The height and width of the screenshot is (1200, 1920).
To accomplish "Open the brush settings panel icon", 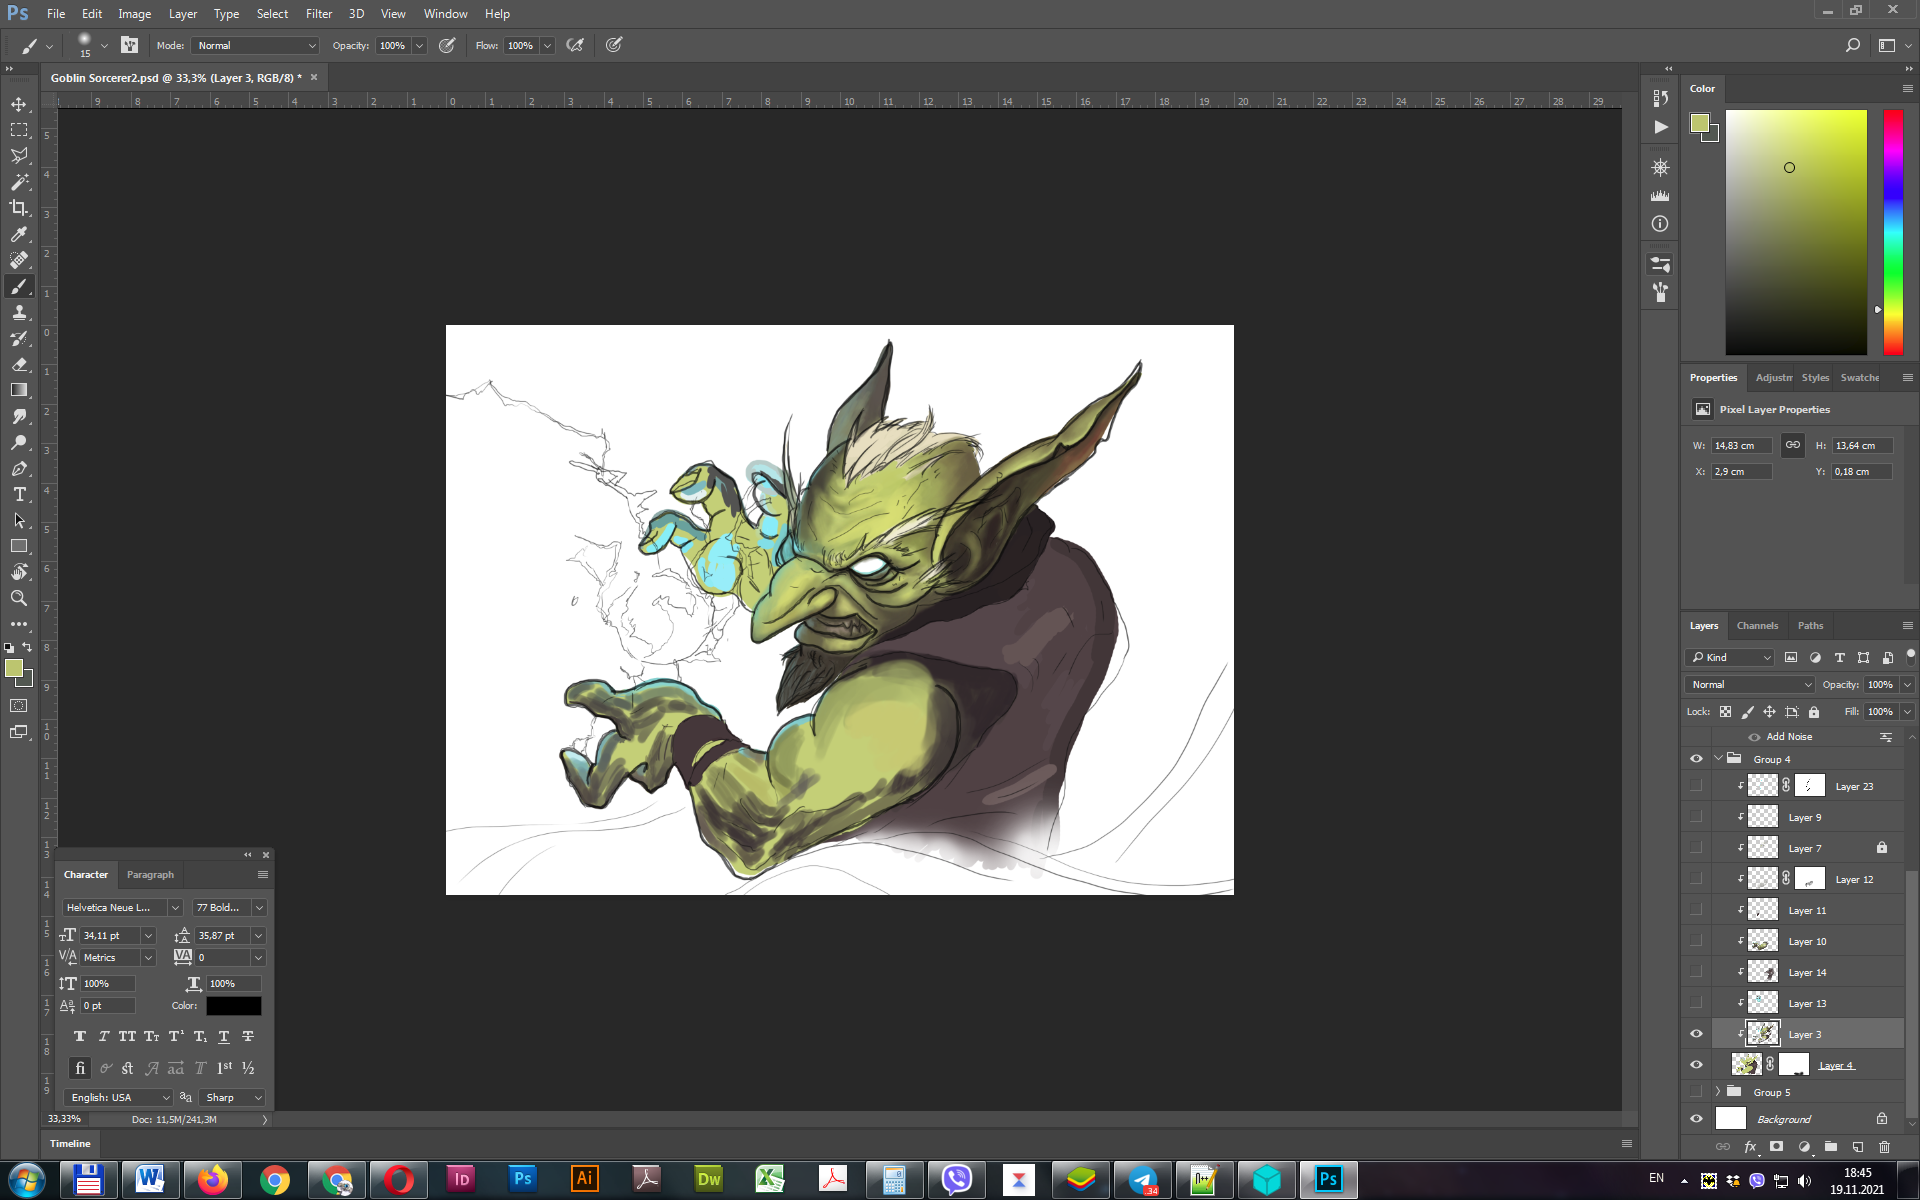I will [130, 45].
